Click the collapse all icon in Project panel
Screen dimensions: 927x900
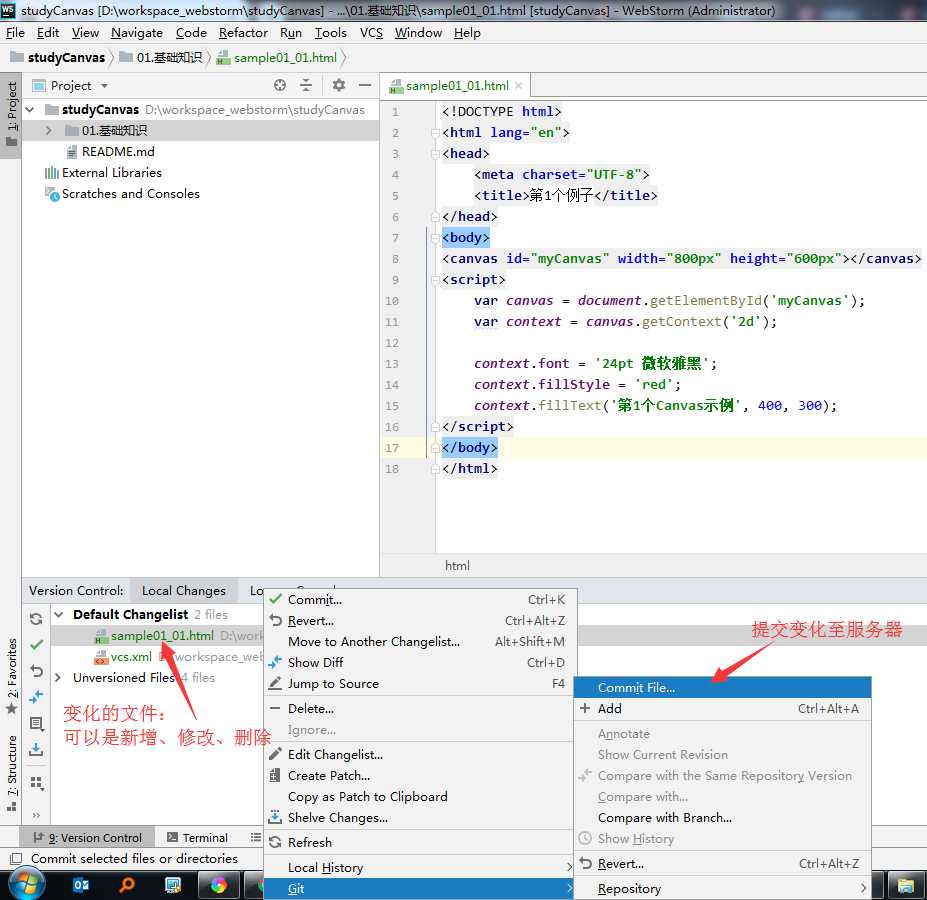[306, 85]
